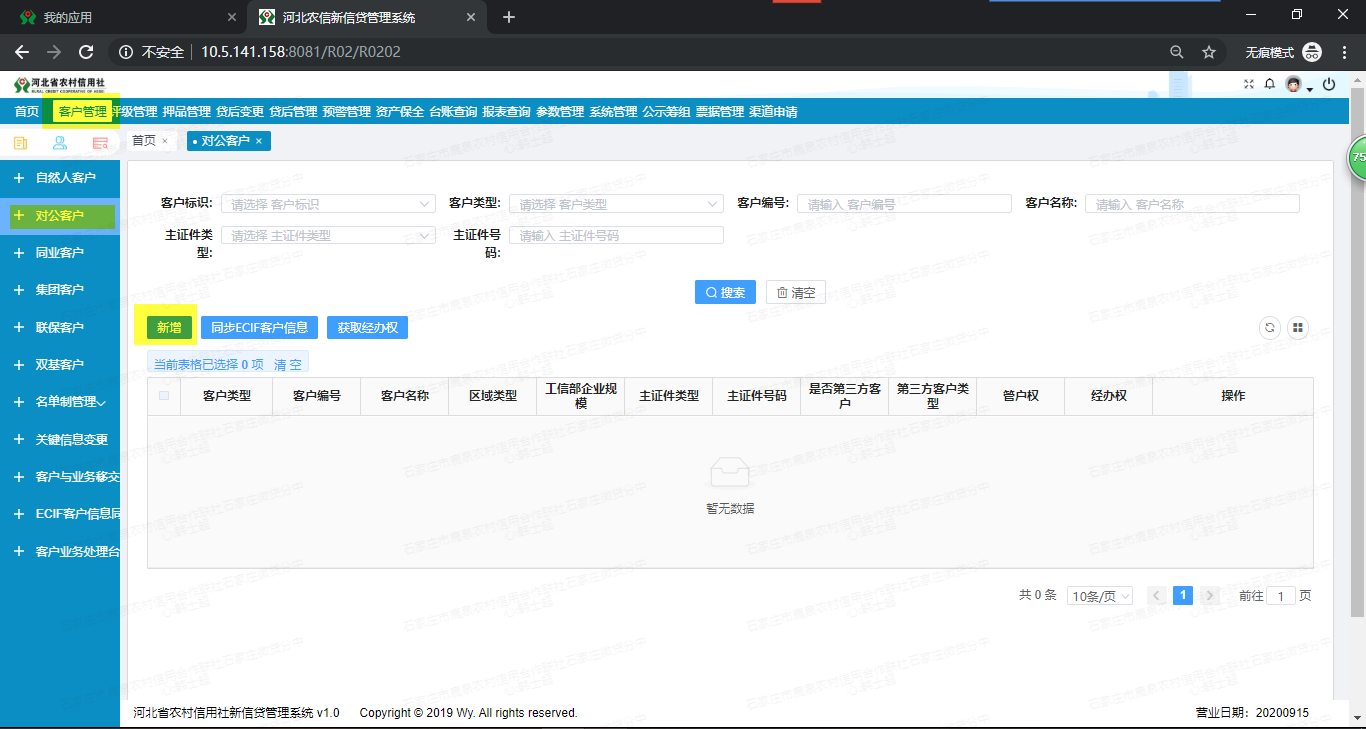1366x729 pixels.
Task: Click the 清空 button to clear search fields
Action: 795,292
